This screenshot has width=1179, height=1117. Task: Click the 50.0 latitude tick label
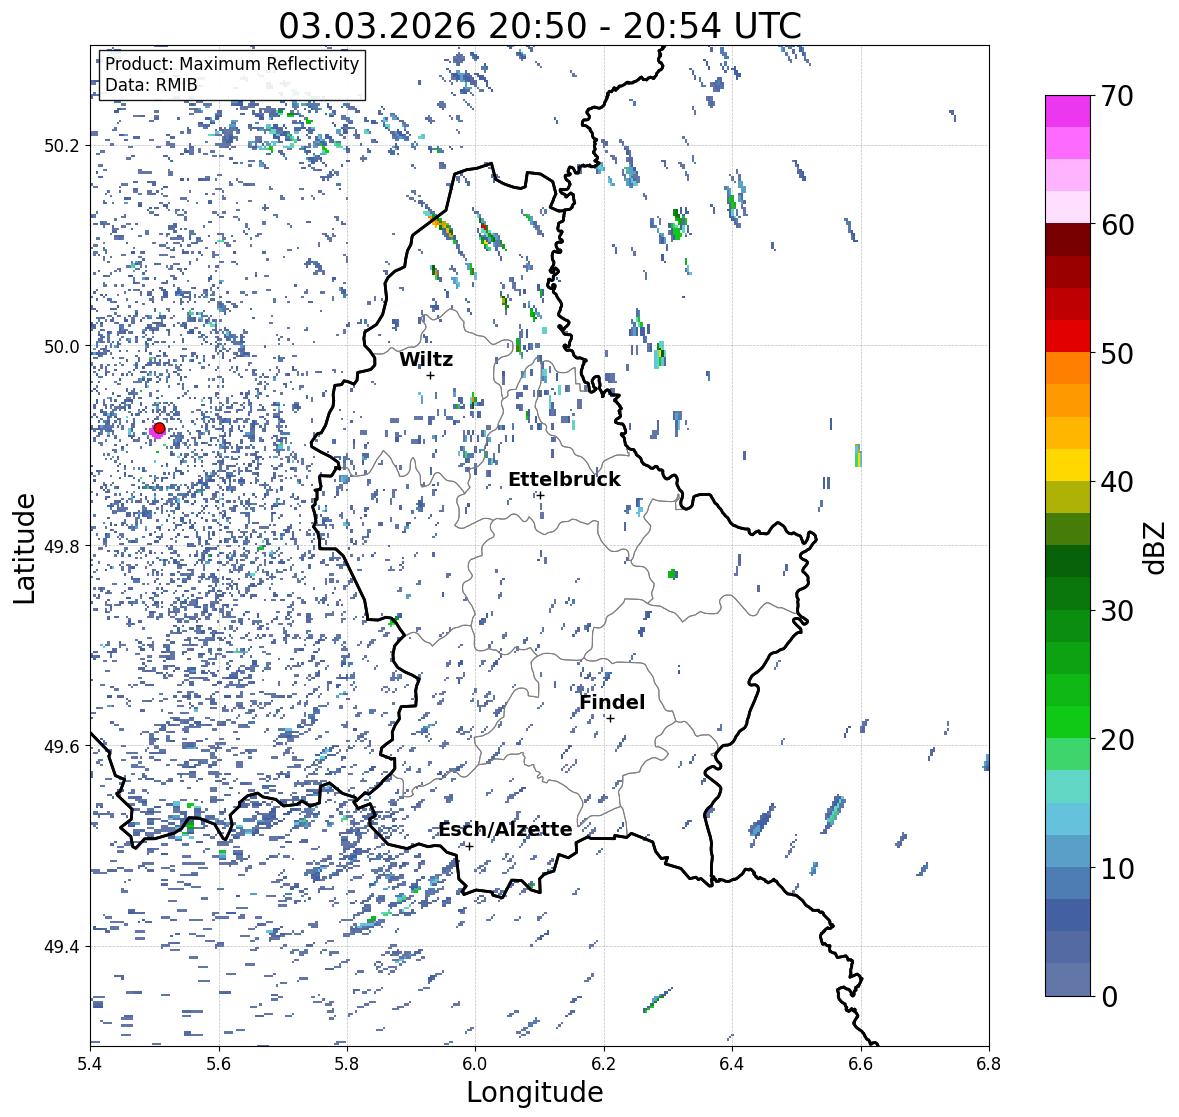(62, 347)
